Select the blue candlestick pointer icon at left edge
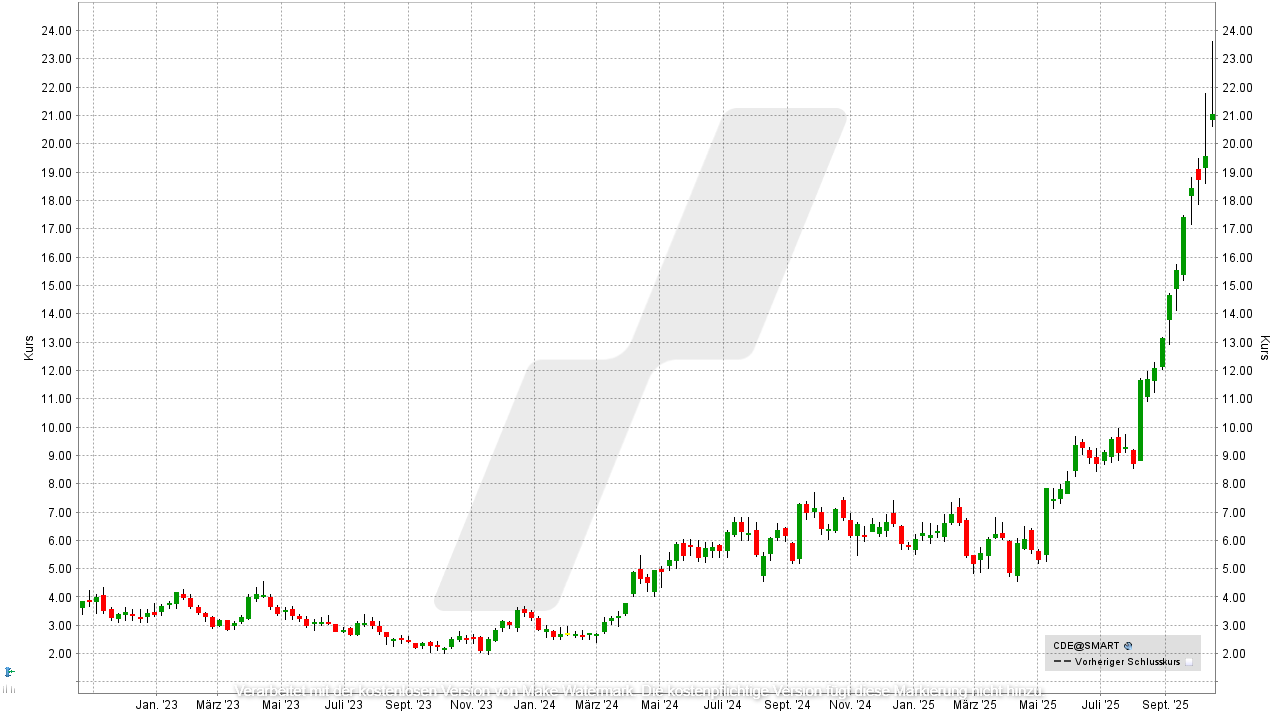 [x=7, y=672]
